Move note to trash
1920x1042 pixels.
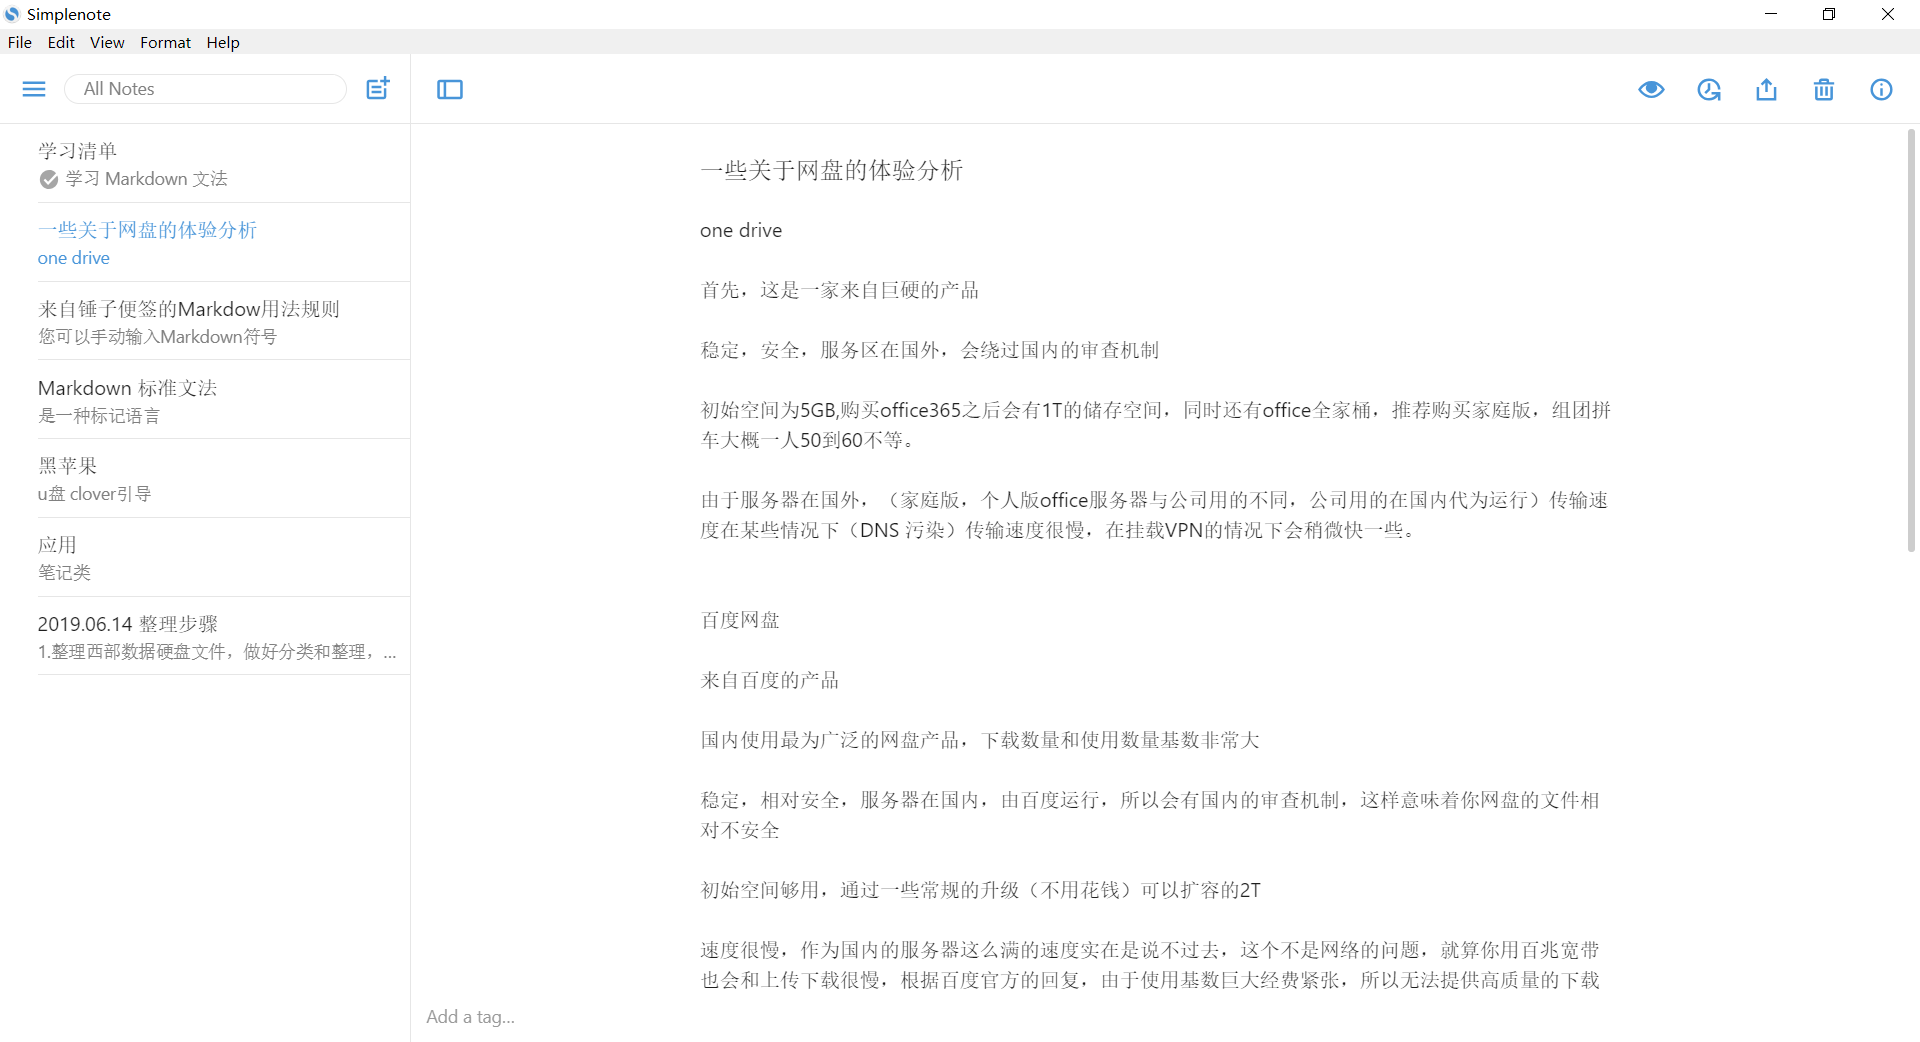pyautogui.click(x=1824, y=90)
